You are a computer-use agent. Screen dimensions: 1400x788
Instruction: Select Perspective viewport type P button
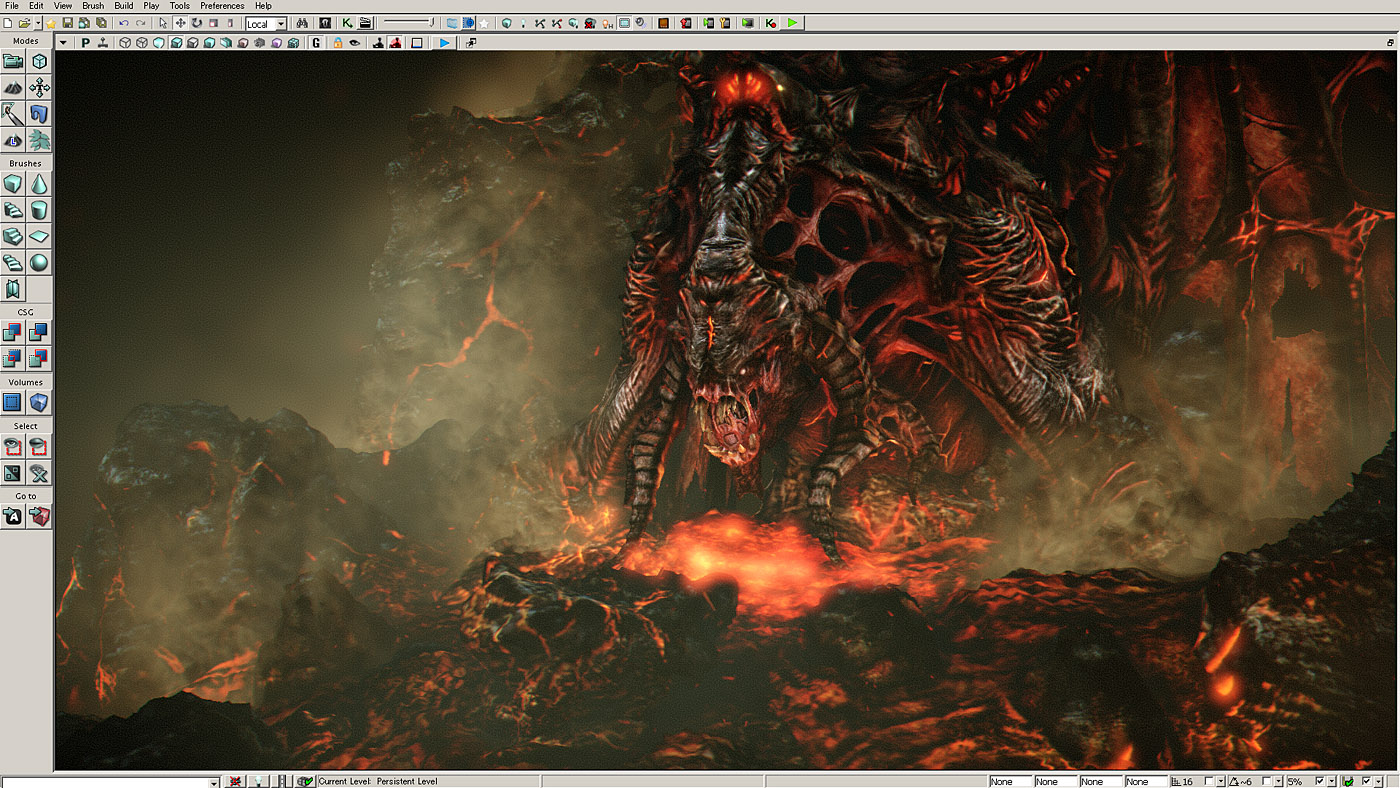click(85, 43)
